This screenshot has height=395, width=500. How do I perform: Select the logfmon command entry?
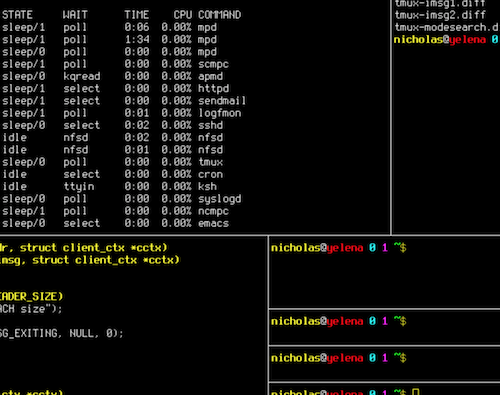[x=220, y=113]
